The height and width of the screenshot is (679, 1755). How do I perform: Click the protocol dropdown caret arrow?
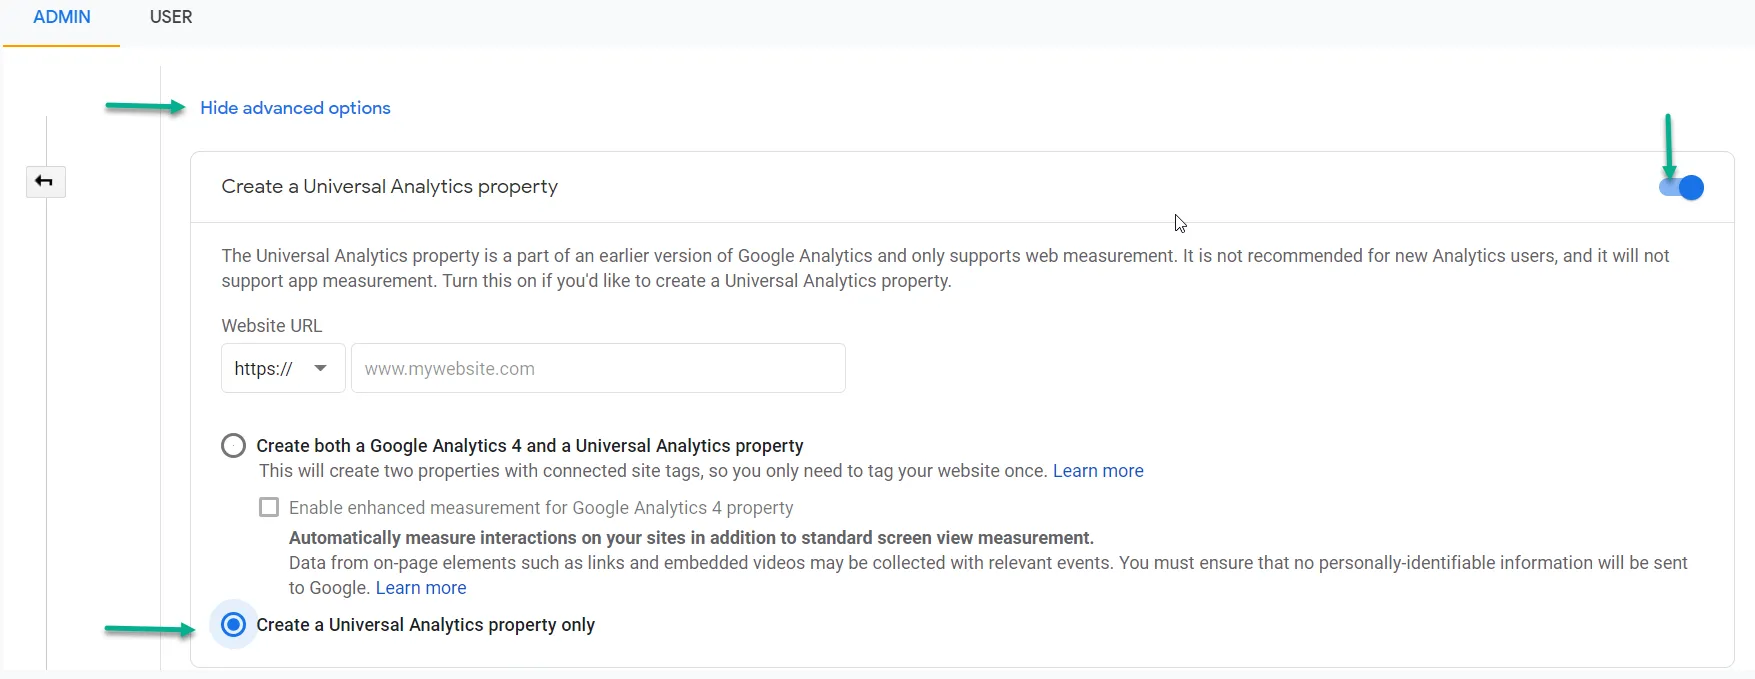click(x=321, y=369)
